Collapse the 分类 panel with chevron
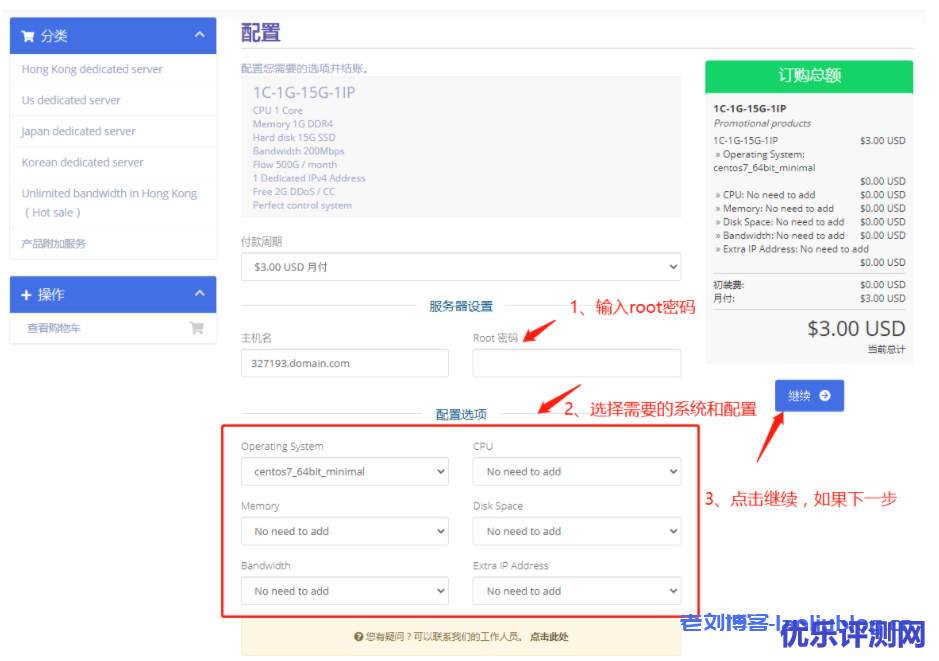 (200, 35)
